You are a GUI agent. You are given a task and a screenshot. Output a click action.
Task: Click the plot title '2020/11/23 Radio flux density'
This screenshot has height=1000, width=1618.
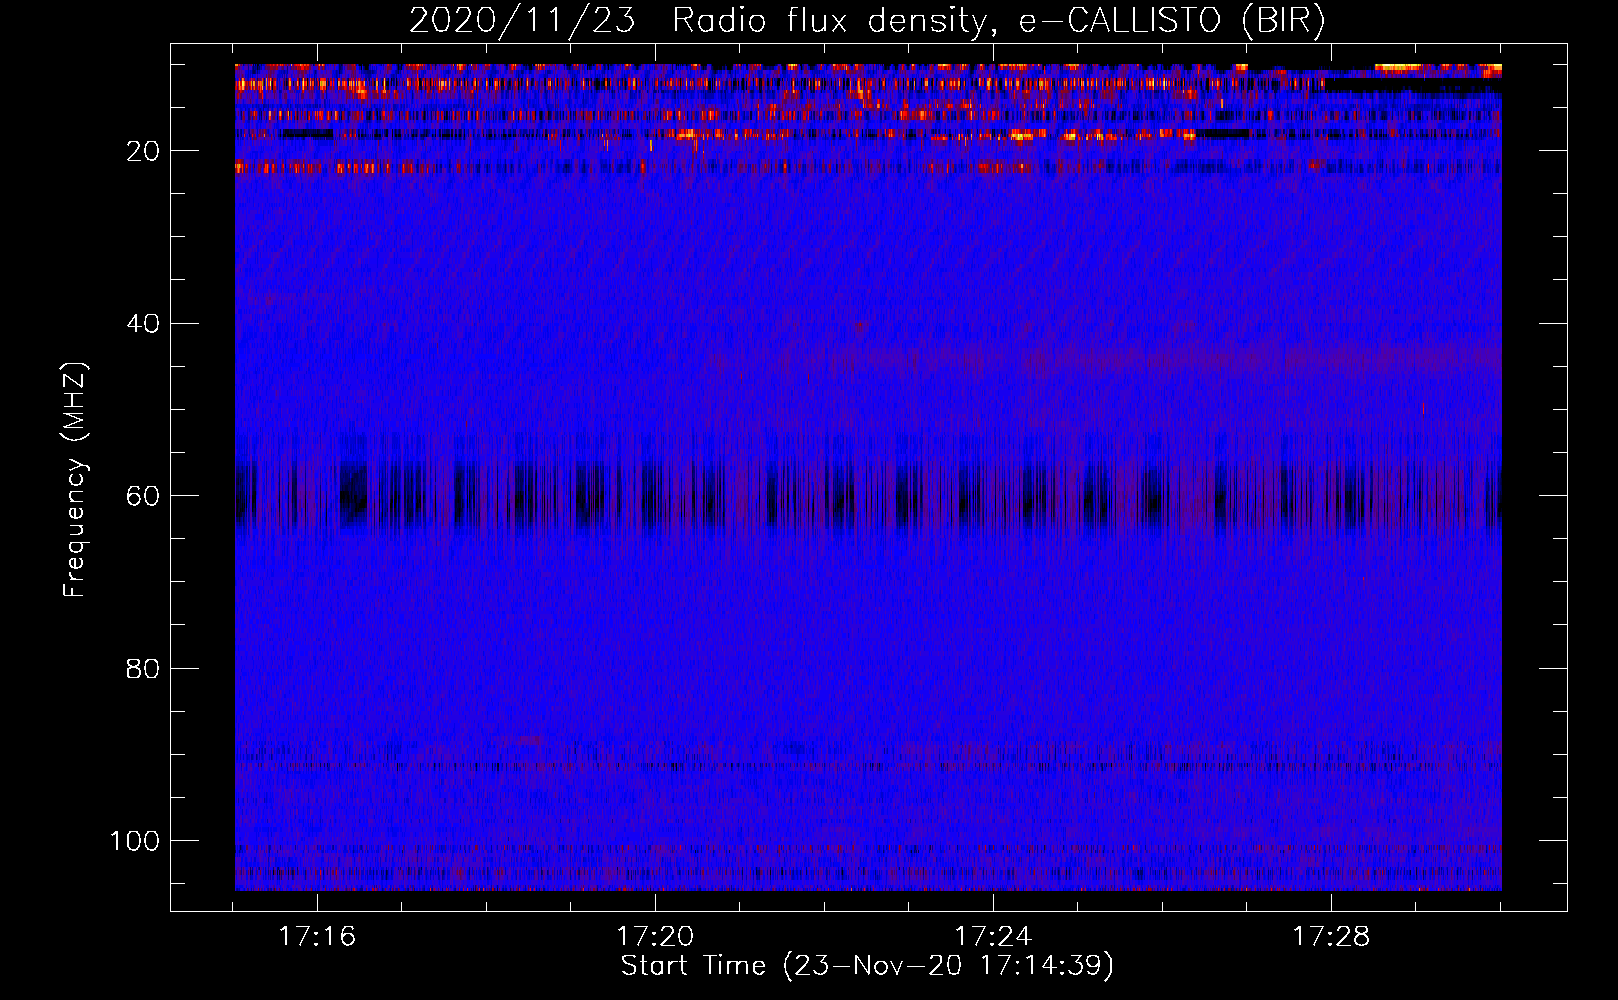click(867, 21)
